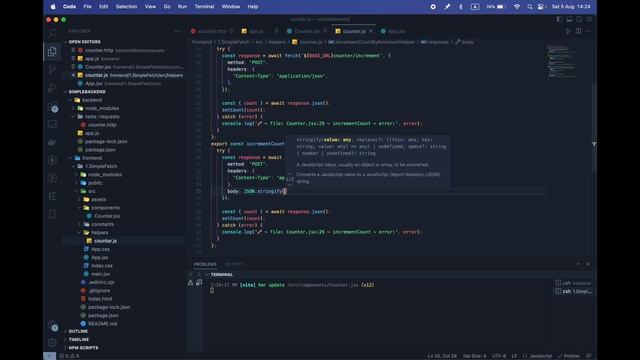This screenshot has width=640, height=360.
Task: Open the macOS Control Center
Action: click(542, 7)
